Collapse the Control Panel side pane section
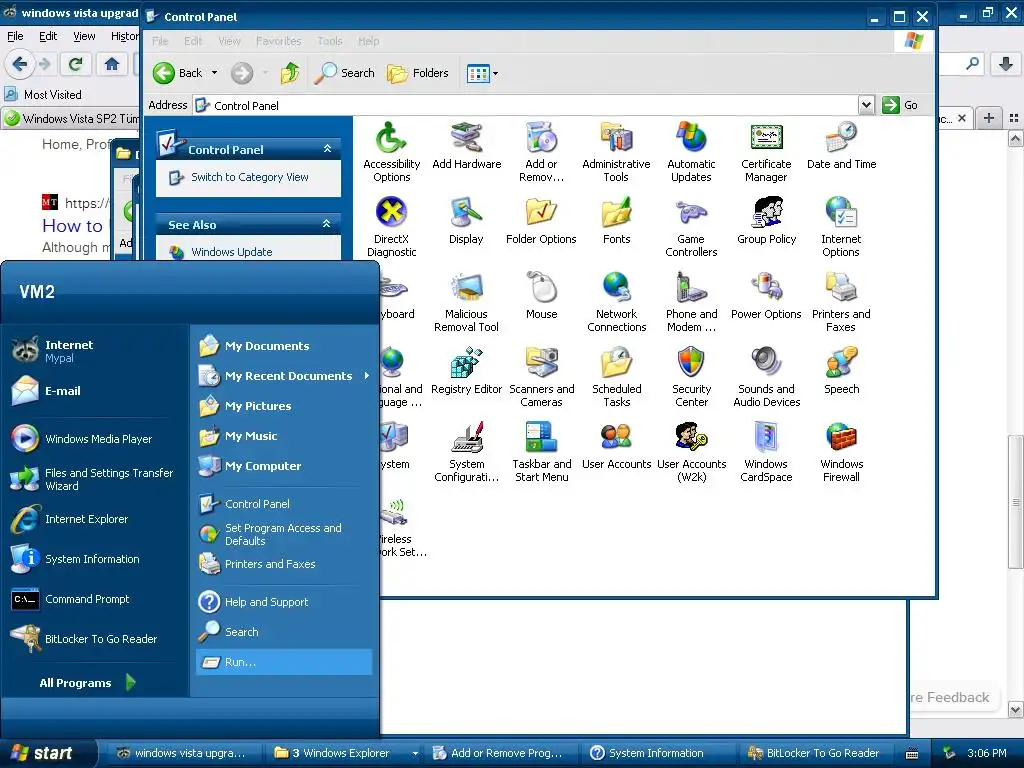Image resolution: width=1024 pixels, height=768 pixels. point(327,149)
